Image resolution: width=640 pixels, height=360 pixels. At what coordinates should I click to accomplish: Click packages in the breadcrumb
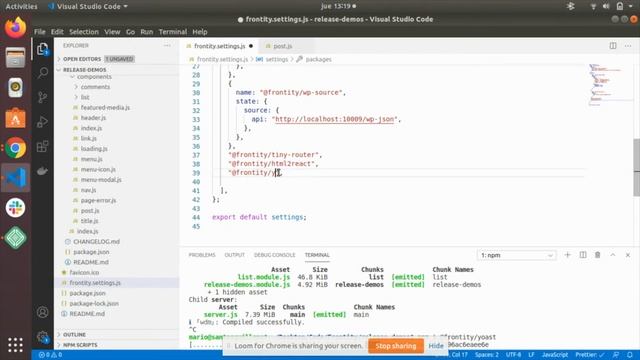click(318, 59)
